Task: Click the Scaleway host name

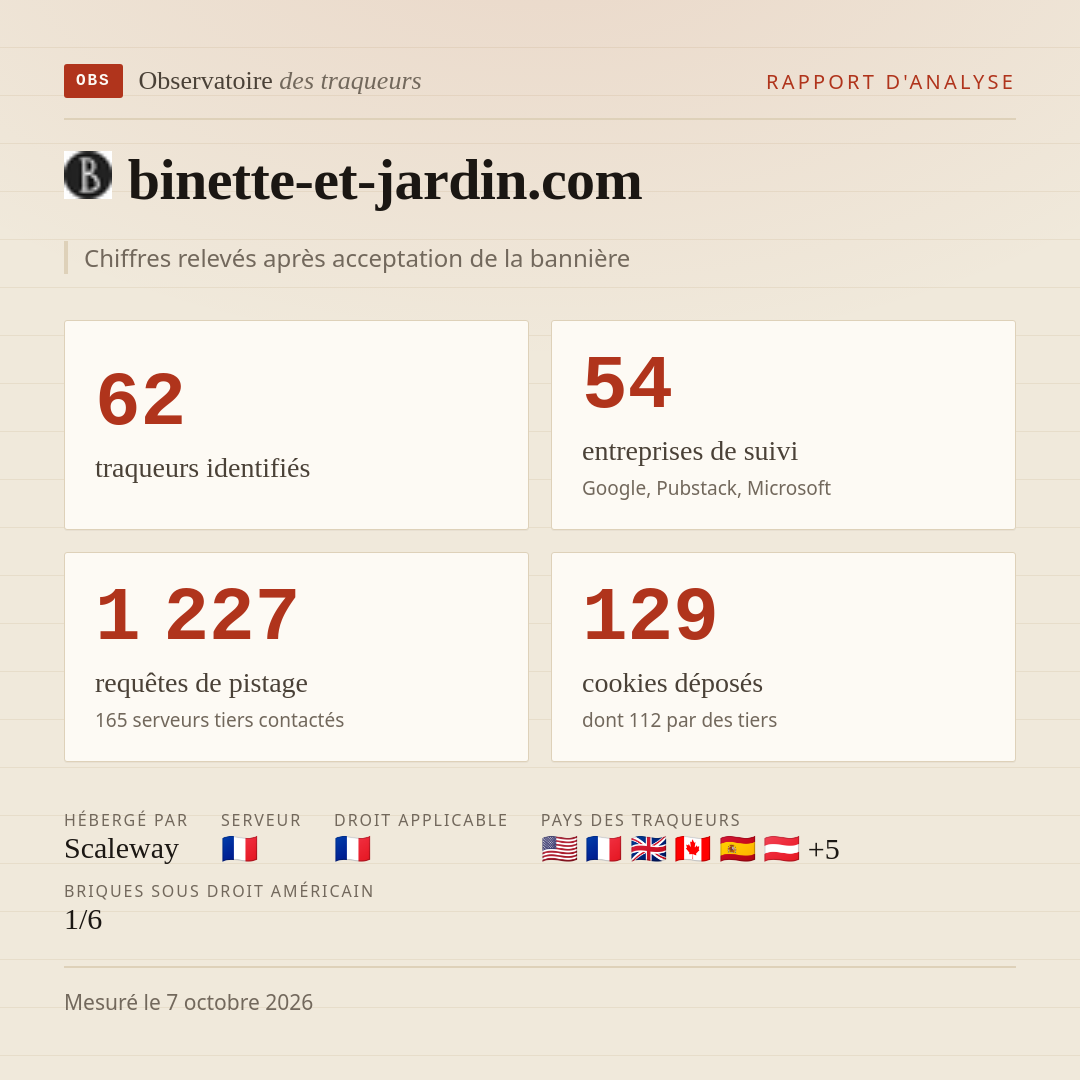Action: (121, 849)
